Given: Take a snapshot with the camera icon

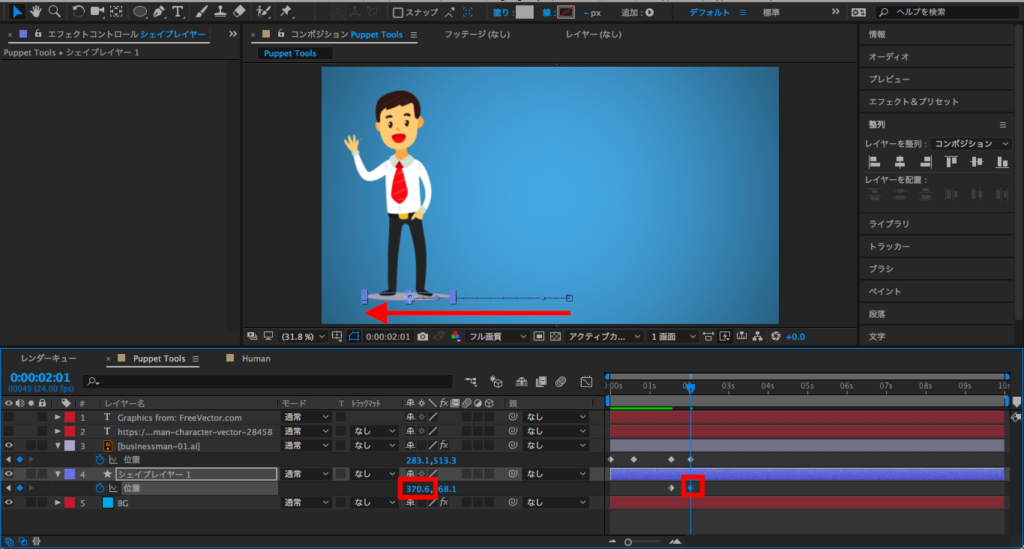Looking at the screenshot, I should coord(424,337).
